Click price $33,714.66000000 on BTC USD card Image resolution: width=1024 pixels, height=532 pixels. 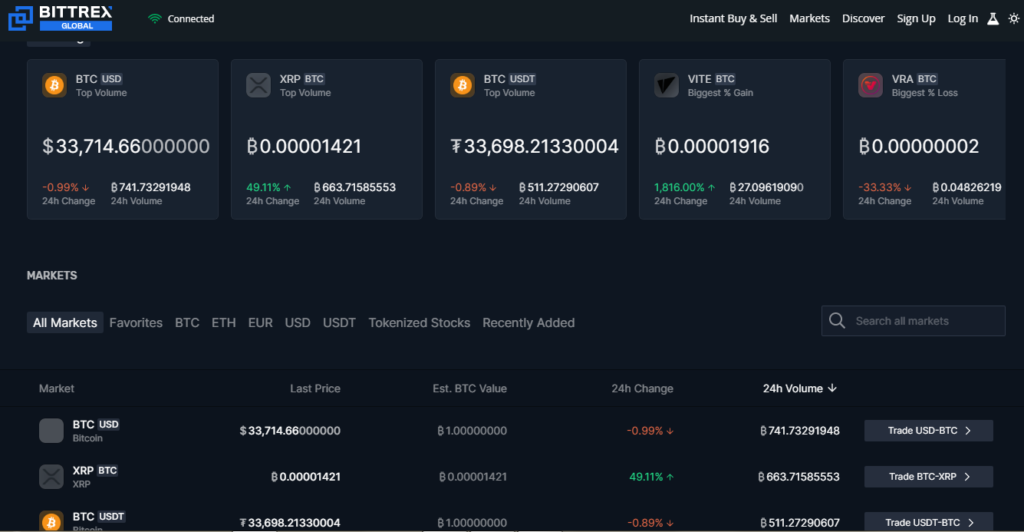click(126, 146)
